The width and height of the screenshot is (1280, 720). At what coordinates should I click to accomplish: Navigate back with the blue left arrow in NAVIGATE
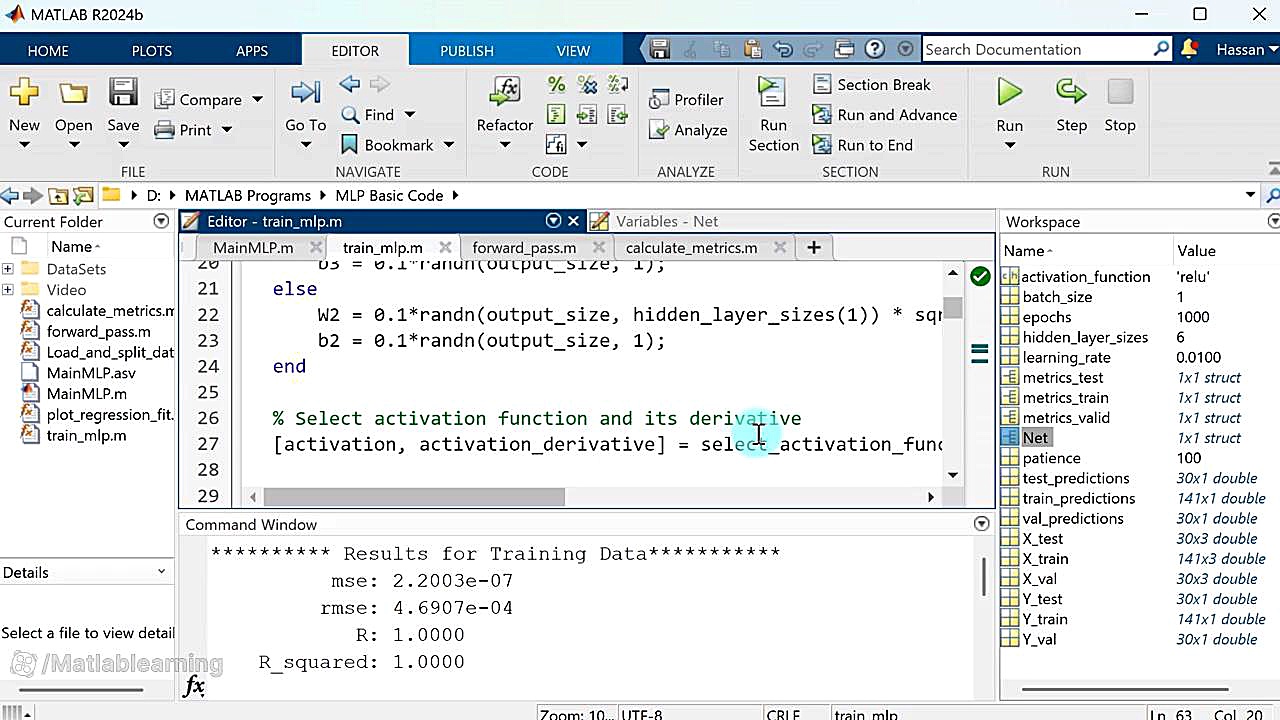(349, 84)
